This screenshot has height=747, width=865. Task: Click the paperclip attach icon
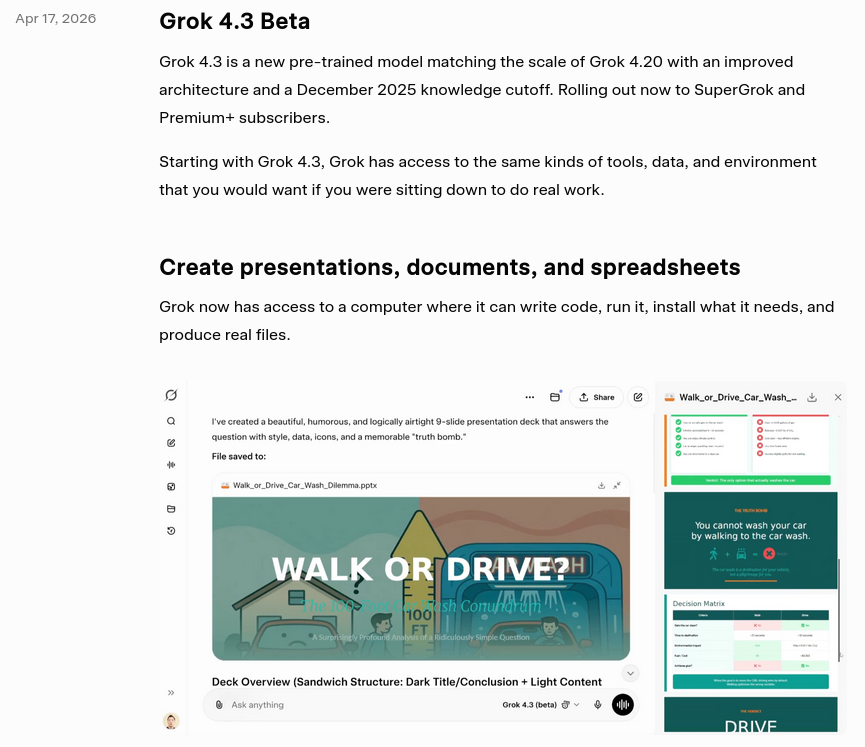[x=219, y=705]
